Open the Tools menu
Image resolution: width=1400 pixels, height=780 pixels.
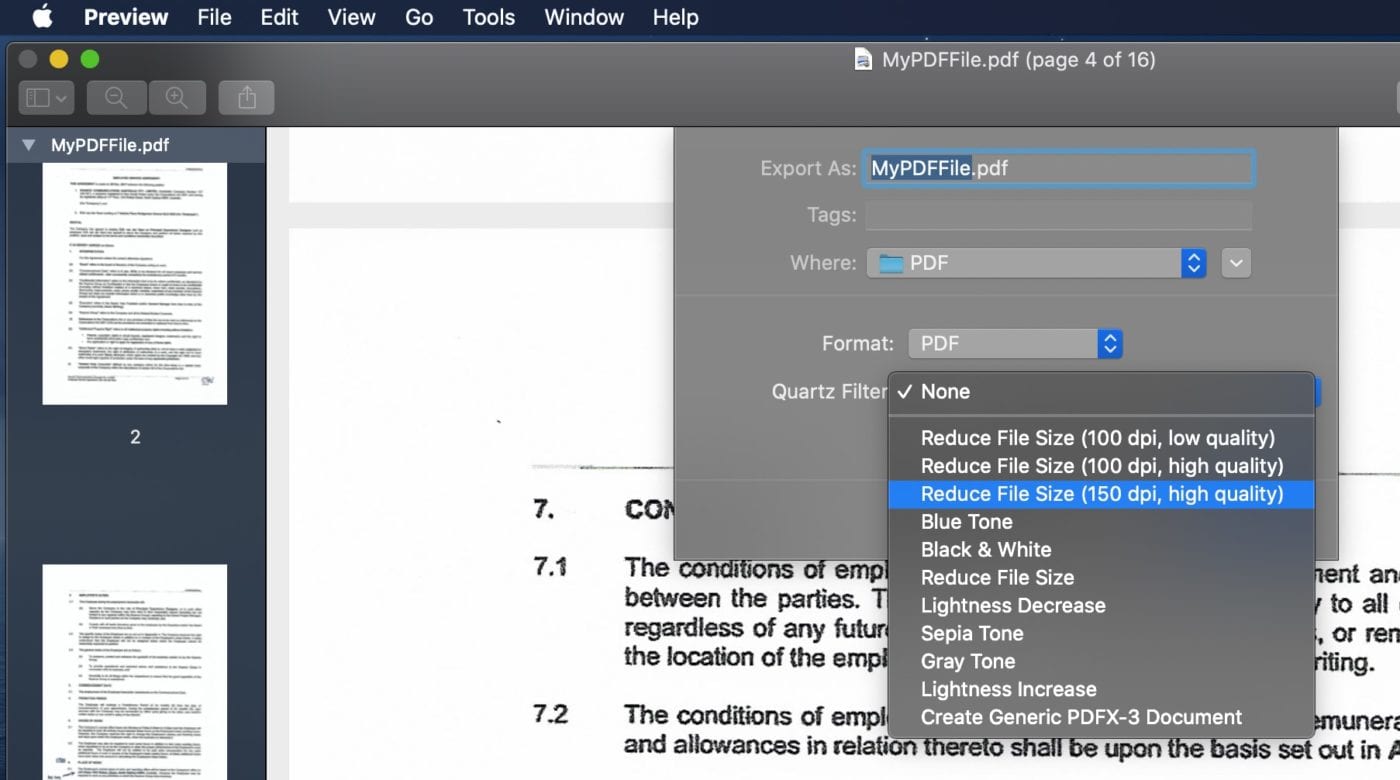488,17
